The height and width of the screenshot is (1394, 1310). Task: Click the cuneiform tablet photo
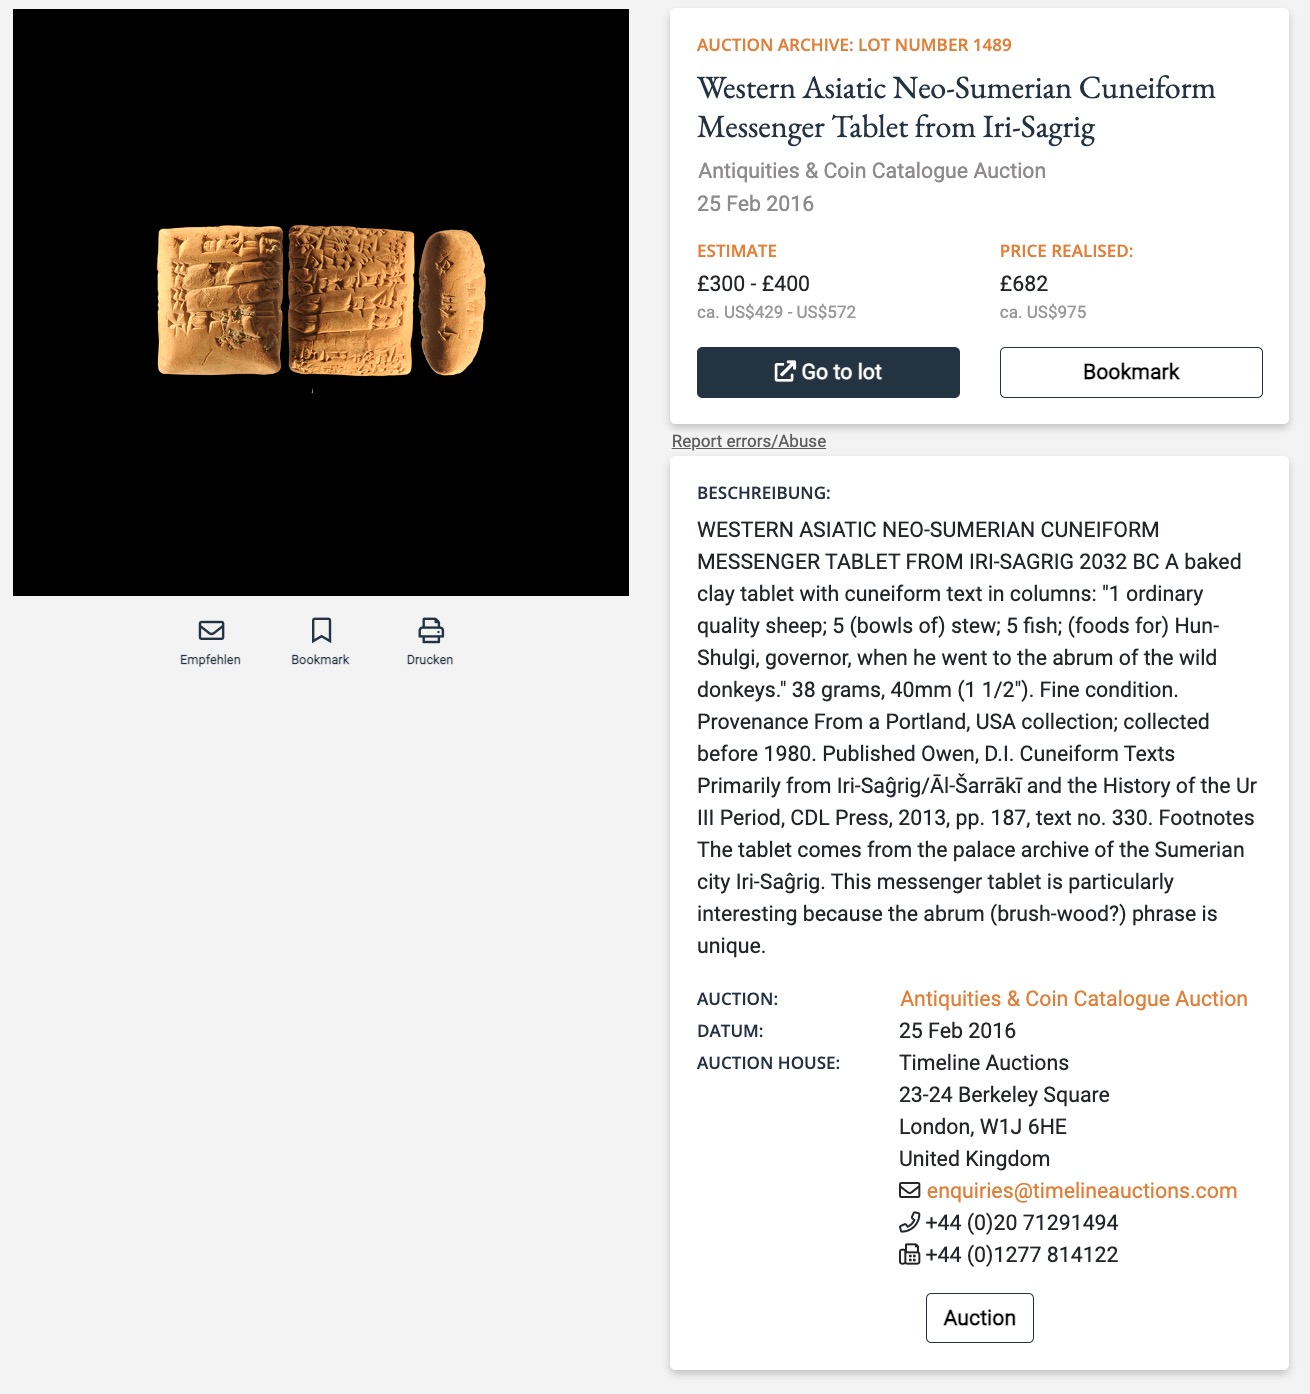(x=321, y=301)
